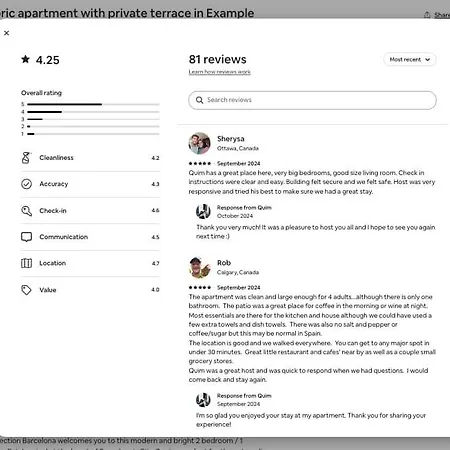Image resolution: width=450 pixels, height=450 pixels.
Task: Close the reviews modal with the X
Action: click(6, 33)
